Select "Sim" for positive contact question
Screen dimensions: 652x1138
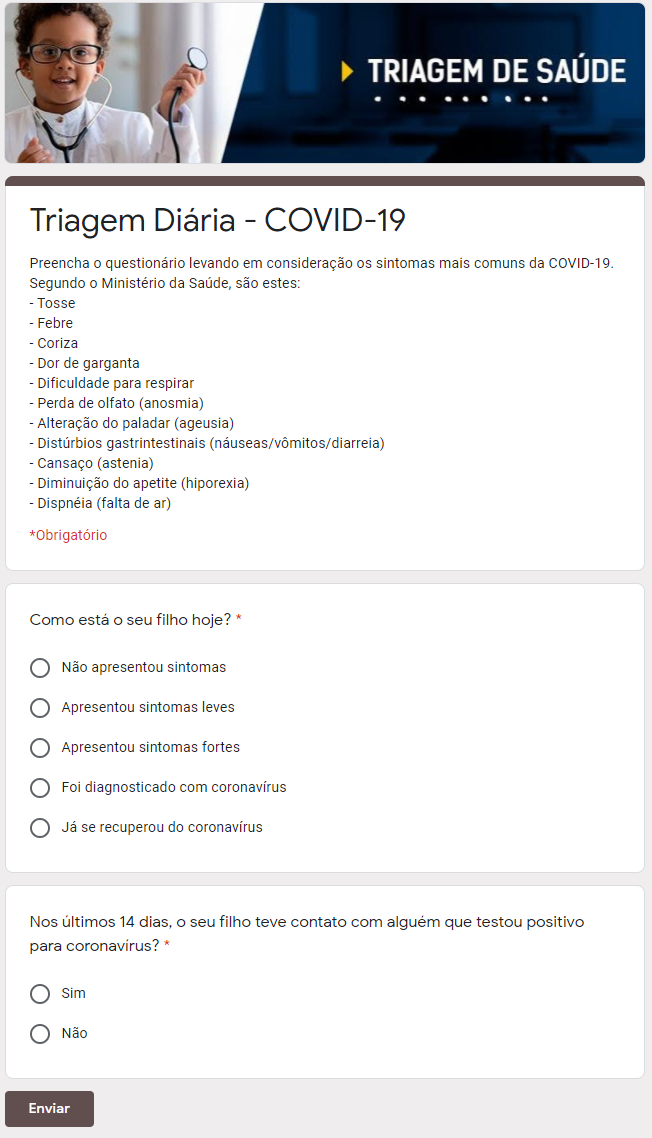coord(40,994)
